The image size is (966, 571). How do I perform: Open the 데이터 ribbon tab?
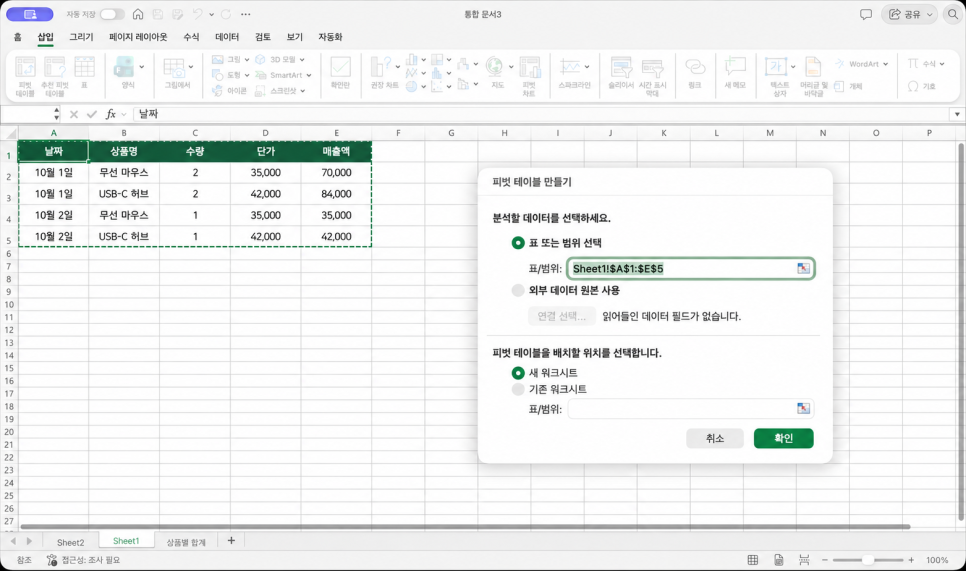227,37
